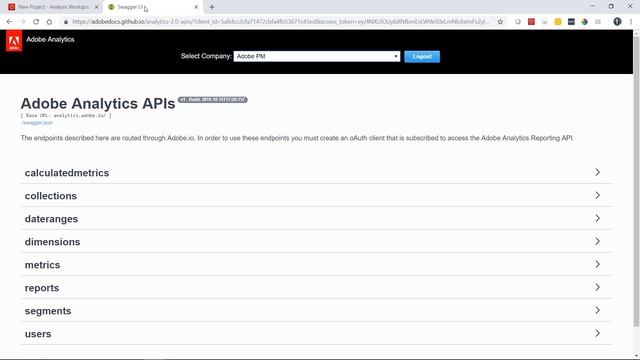Click the yellow extension icon in the toolbar
This screenshot has width=640, height=360.
558,22
